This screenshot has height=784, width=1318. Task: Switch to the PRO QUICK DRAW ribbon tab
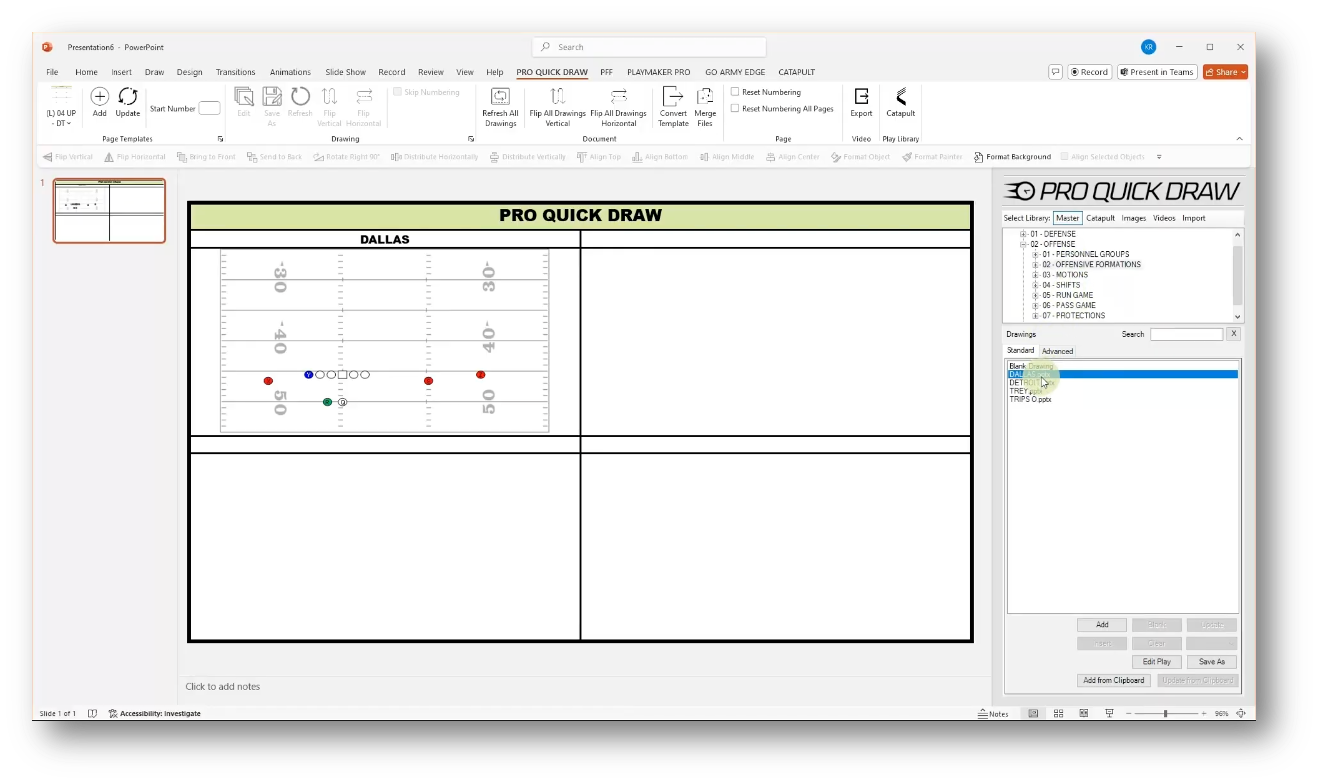552,71
